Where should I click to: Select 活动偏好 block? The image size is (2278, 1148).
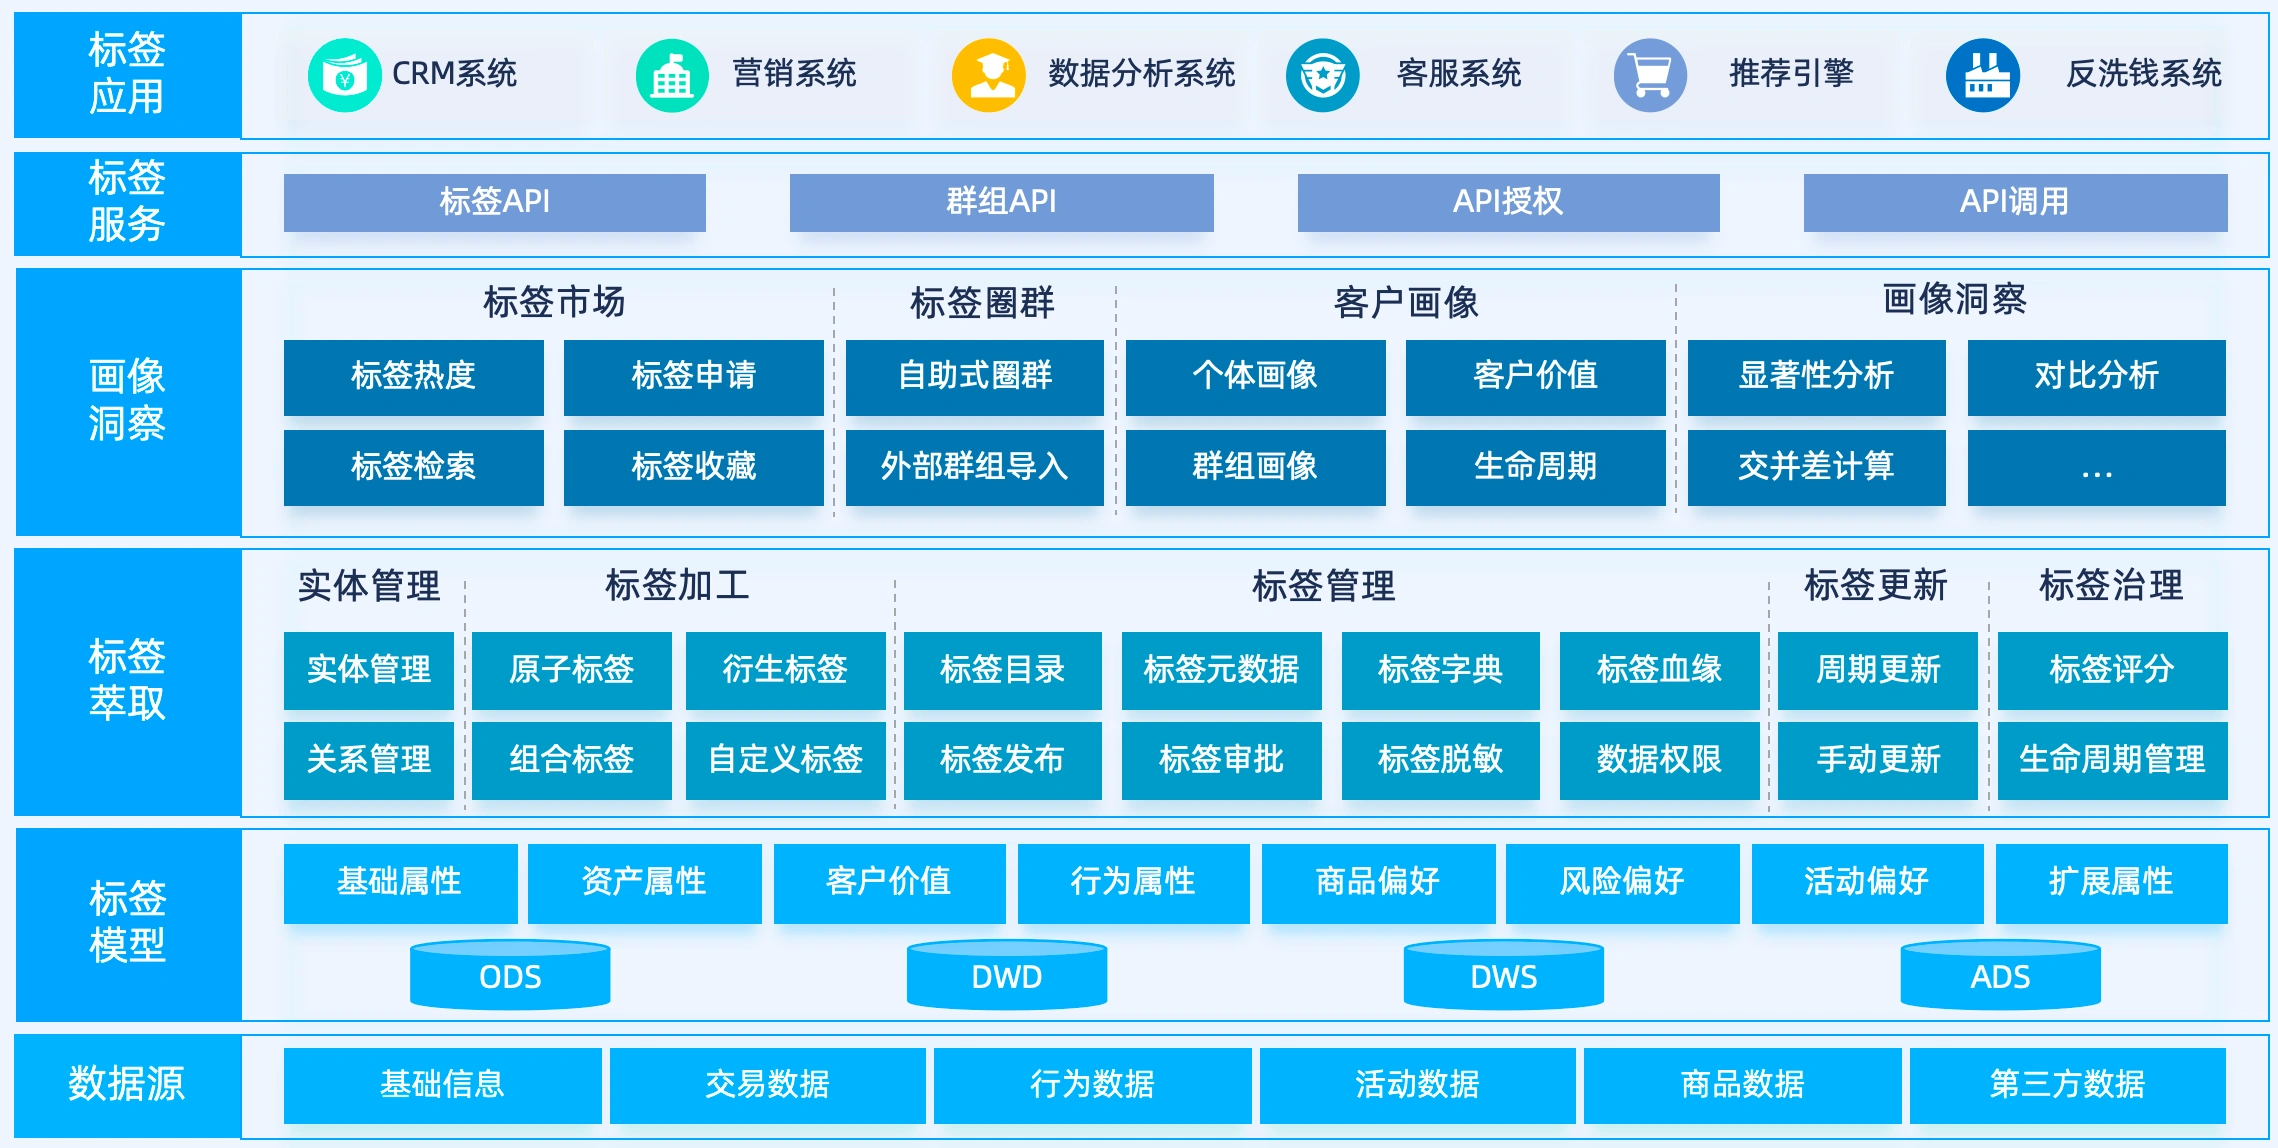pyautogui.click(x=1868, y=883)
